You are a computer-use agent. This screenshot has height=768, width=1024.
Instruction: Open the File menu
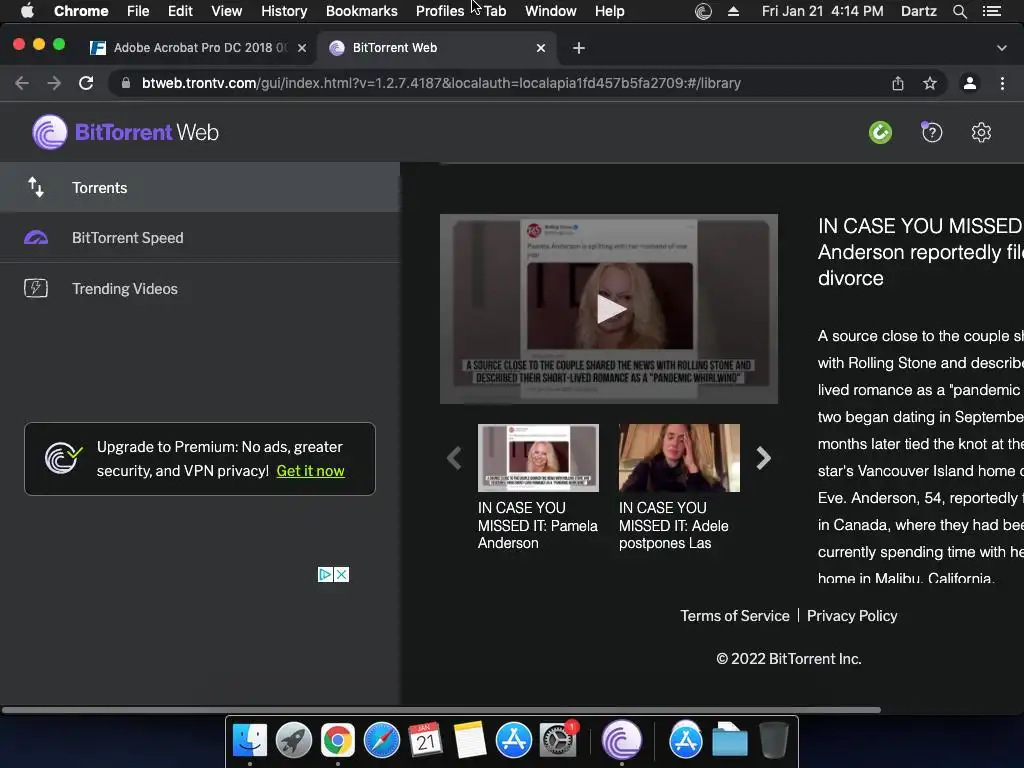(x=138, y=11)
